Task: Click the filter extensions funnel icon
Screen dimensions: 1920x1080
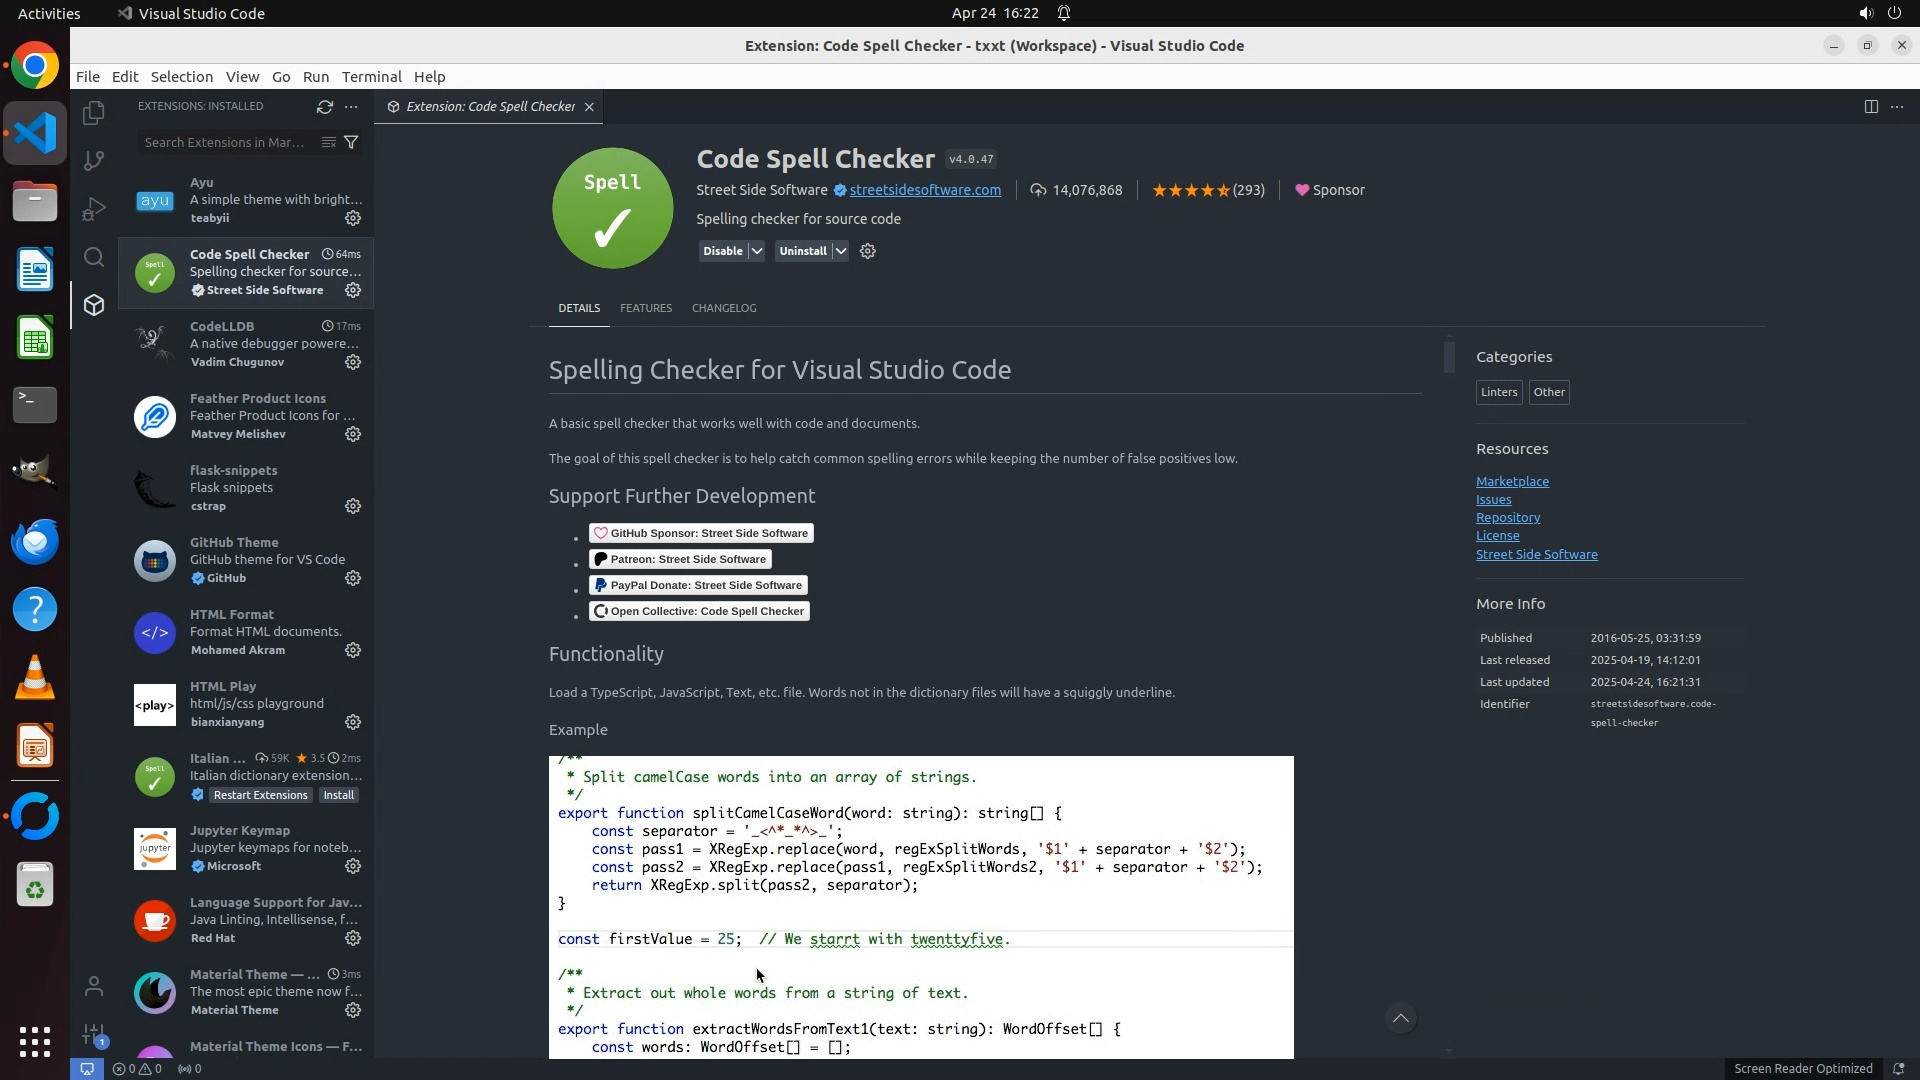Action: pyautogui.click(x=351, y=142)
